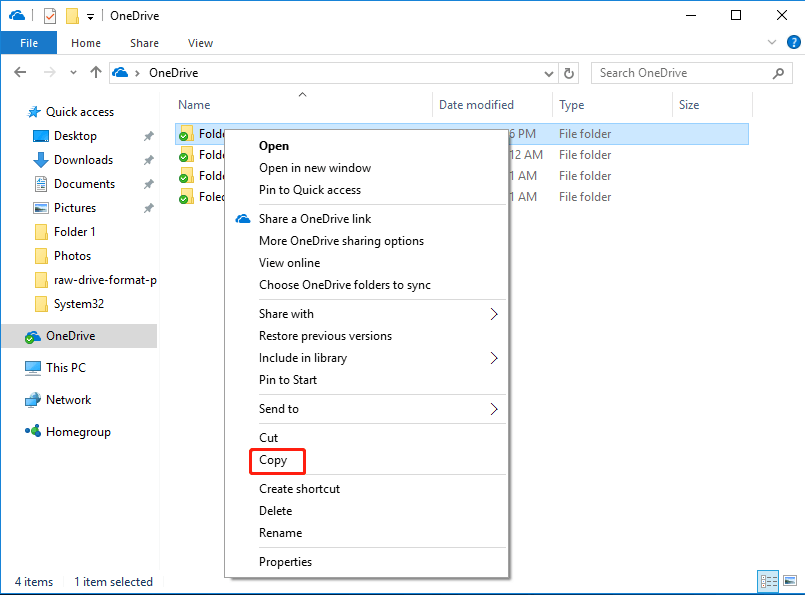The width and height of the screenshot is (805, 595).
Task: Open Downloads in Quick access
Action: click(x=83, y=160)
